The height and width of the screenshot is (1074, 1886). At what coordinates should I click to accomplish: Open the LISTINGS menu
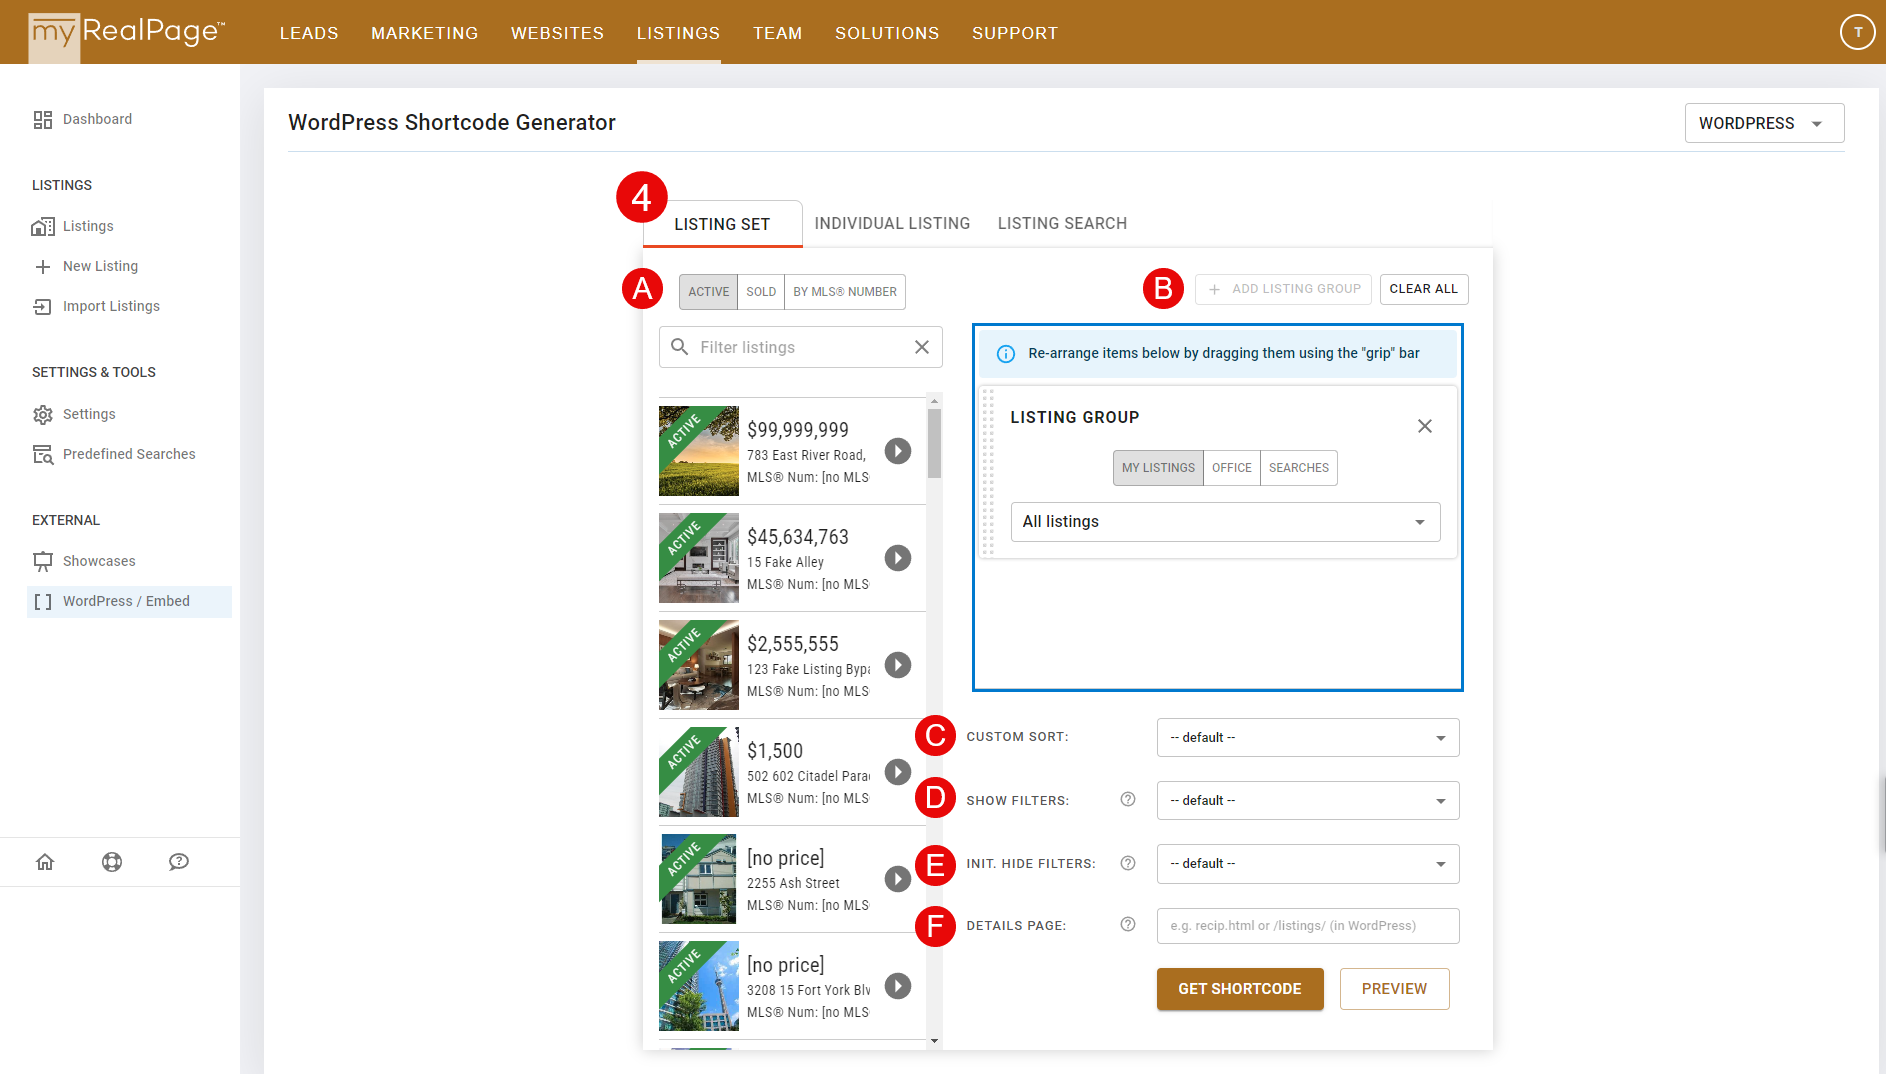coord(679,33)
